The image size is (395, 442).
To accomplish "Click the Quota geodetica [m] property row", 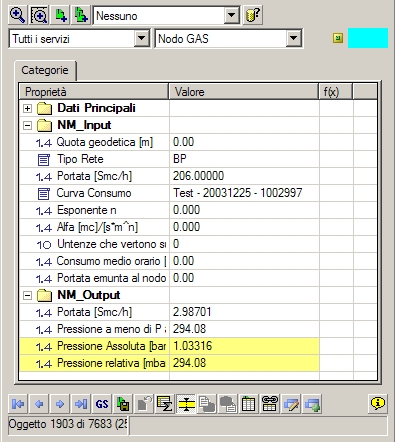I will [x=198, y=142].
